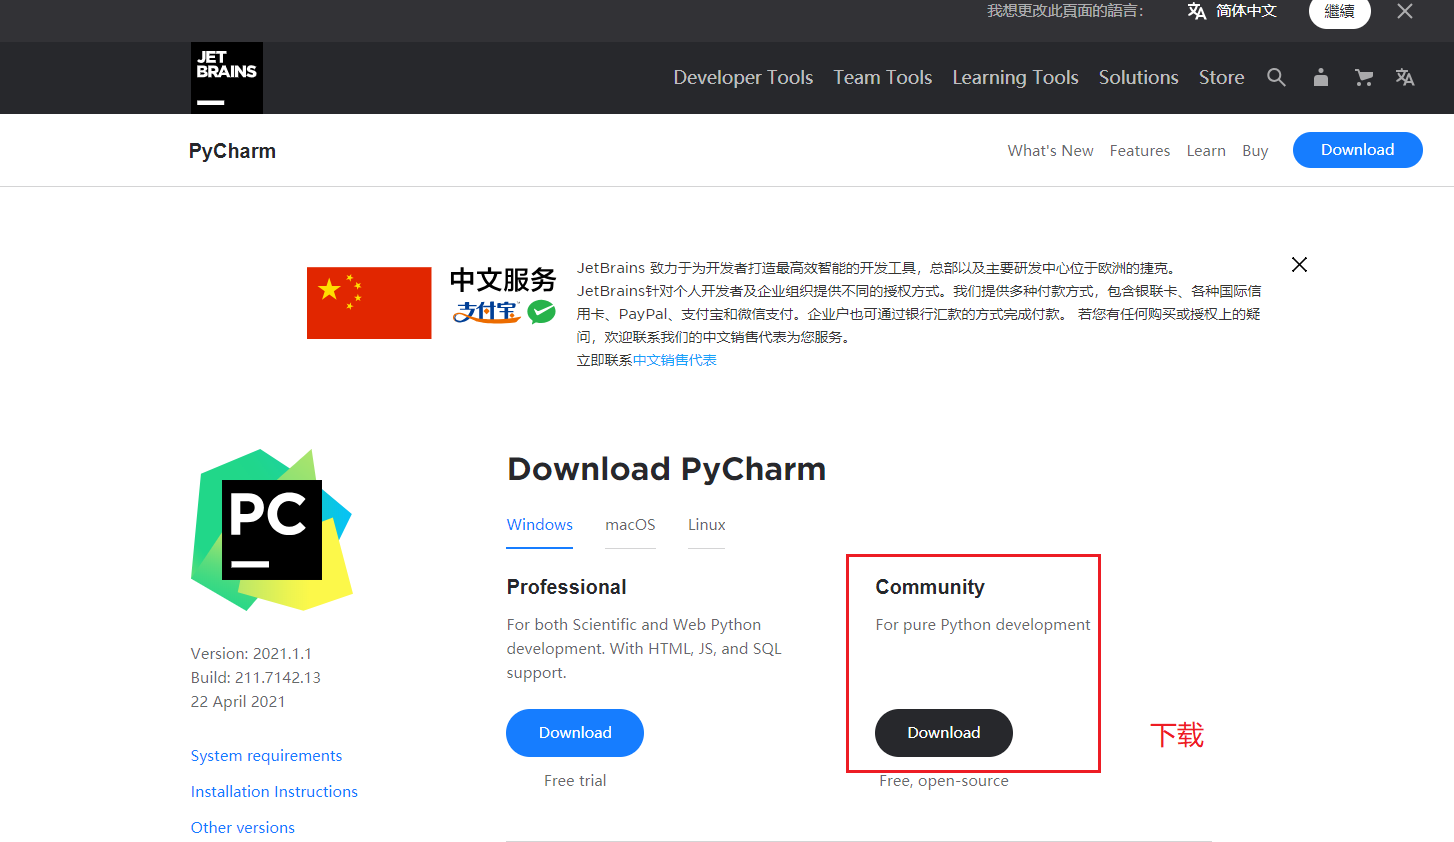Click the 中文销售代表 link

(x=675, y=360)
